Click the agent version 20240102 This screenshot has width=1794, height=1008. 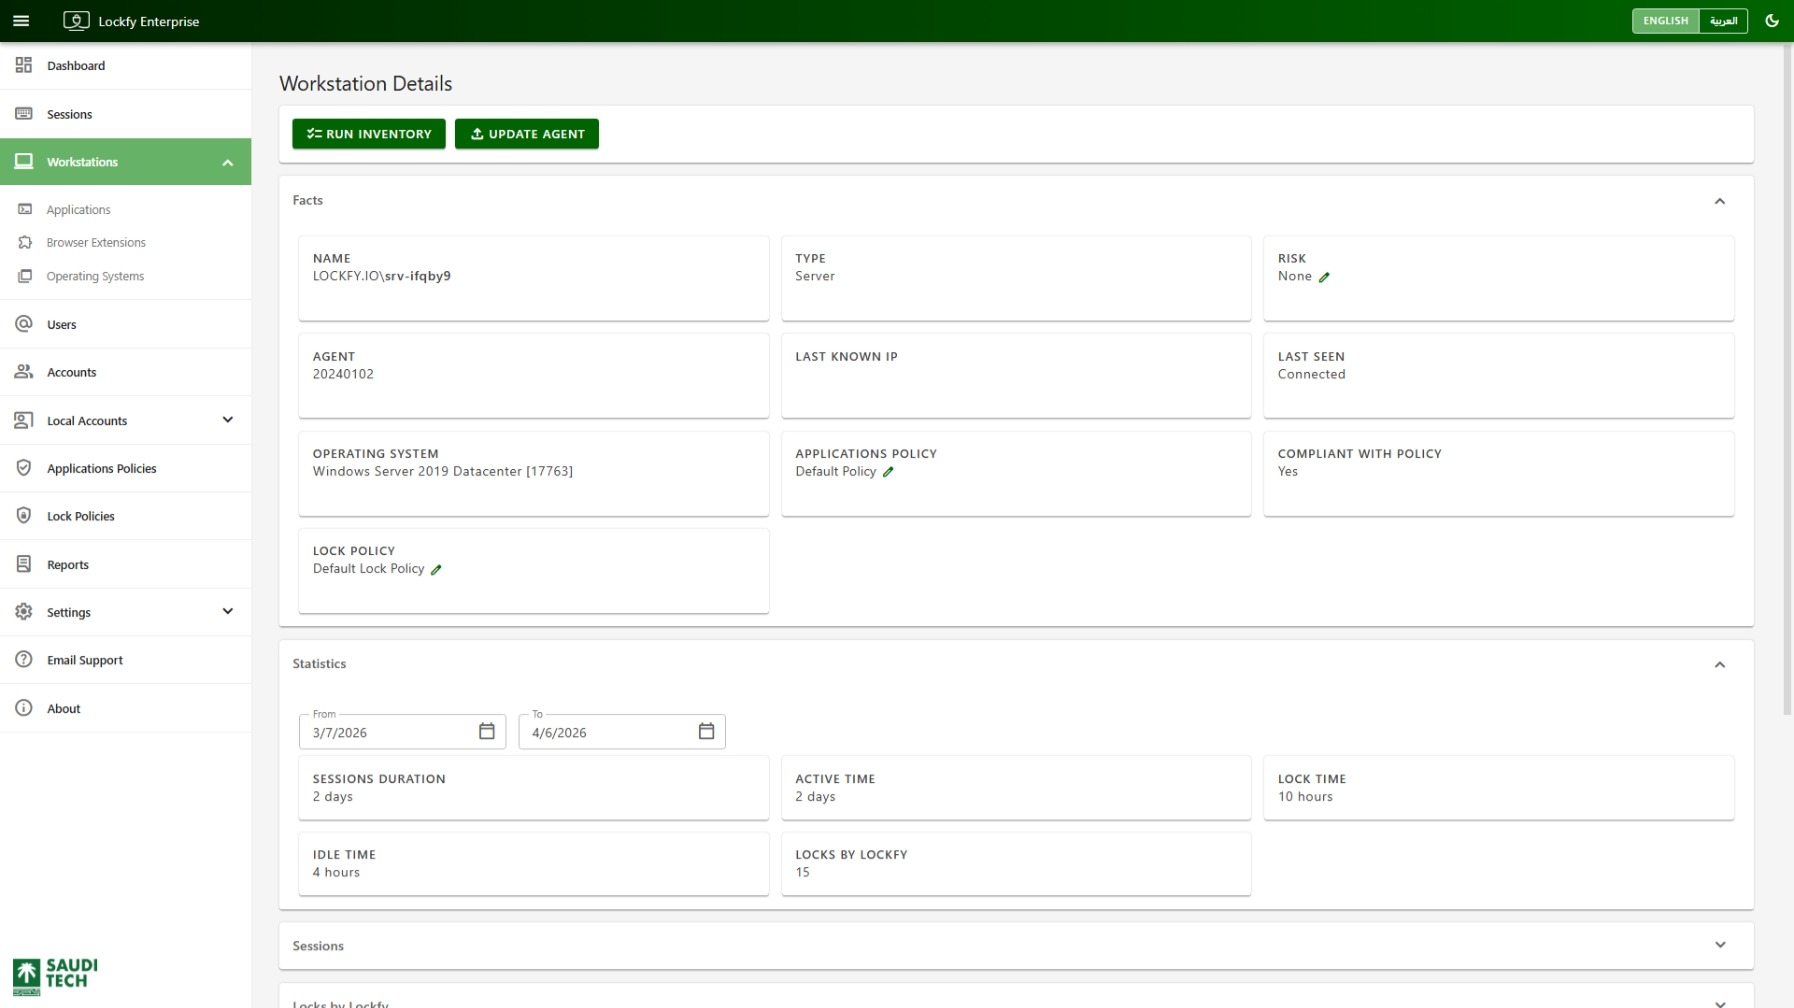(x=343, y=374)
